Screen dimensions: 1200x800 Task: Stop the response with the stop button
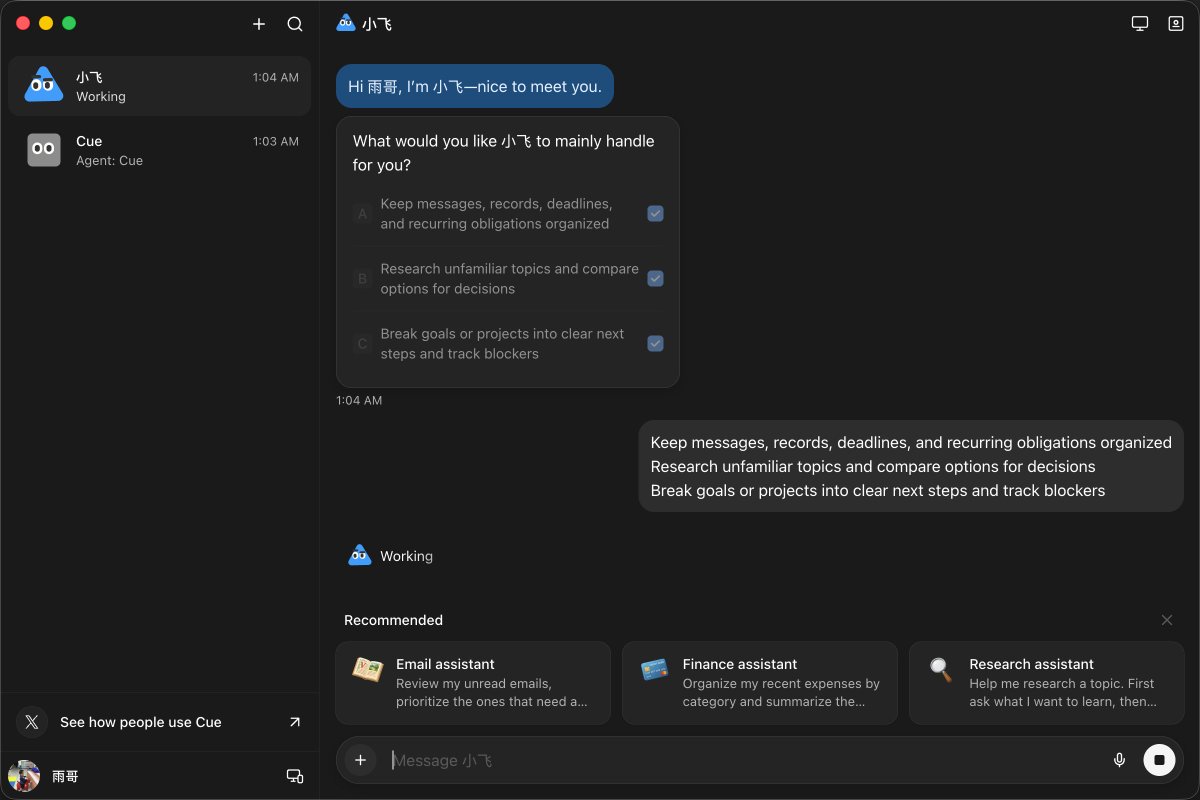click(1159, 760)
